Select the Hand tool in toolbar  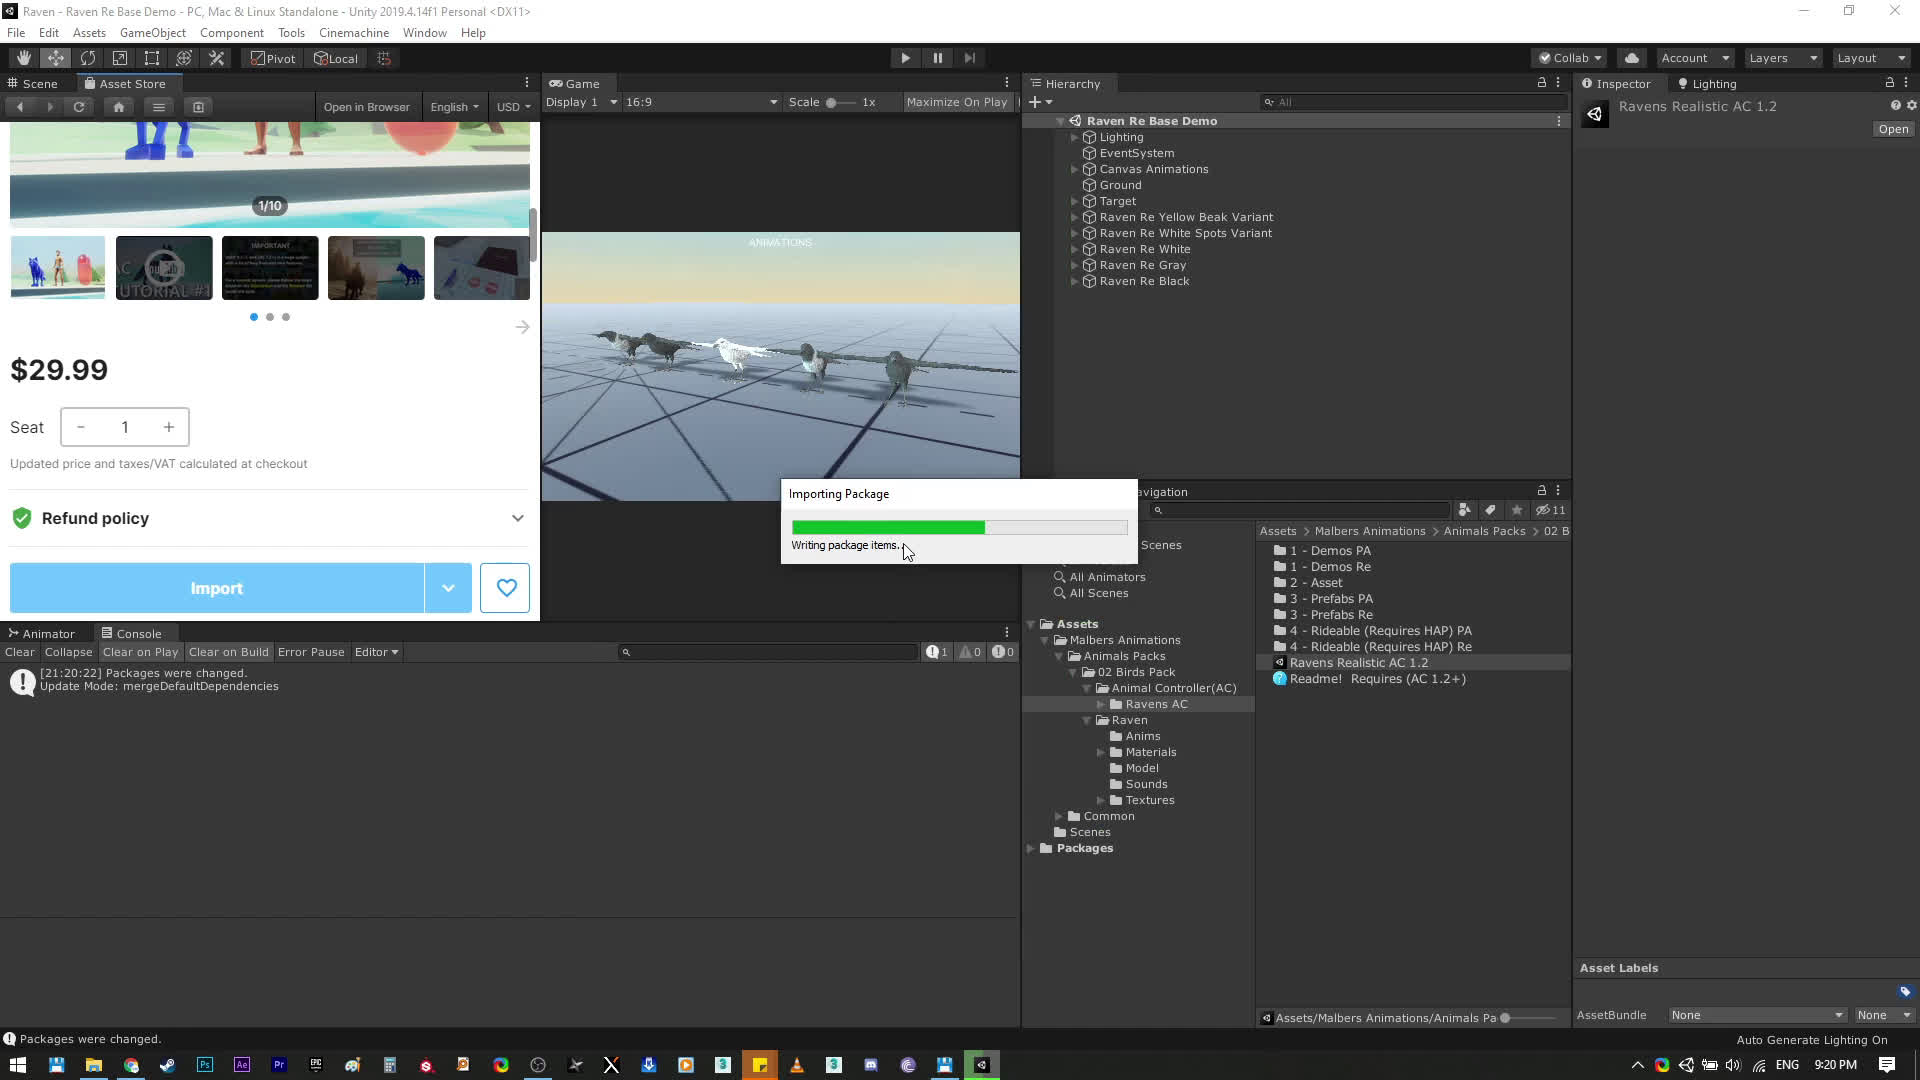click(23, 58)
